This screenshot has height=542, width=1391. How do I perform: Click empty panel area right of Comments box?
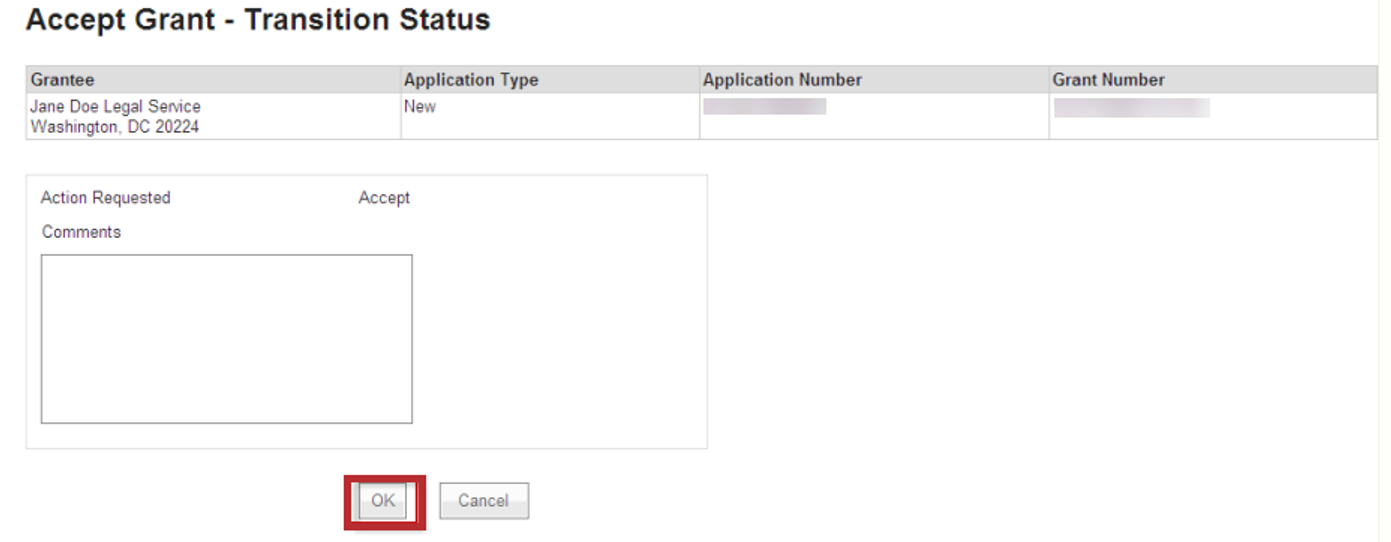tap(558, 338)
